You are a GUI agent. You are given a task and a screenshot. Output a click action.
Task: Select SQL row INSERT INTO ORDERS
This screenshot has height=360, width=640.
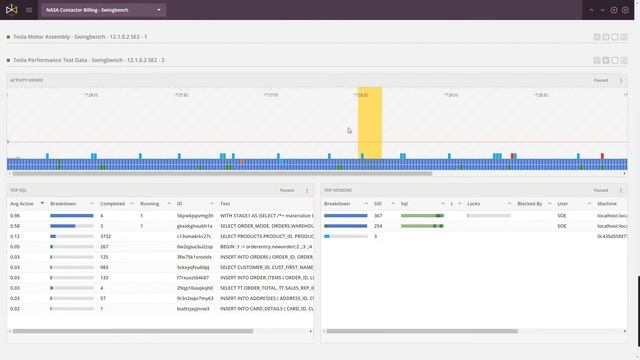point(160,257)
